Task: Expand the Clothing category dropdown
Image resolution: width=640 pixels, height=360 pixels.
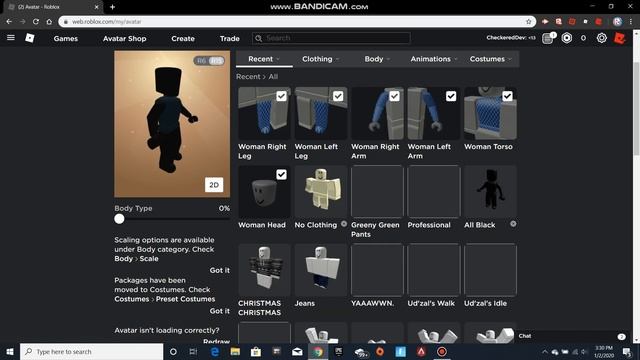Action: (x=320, y=59)
